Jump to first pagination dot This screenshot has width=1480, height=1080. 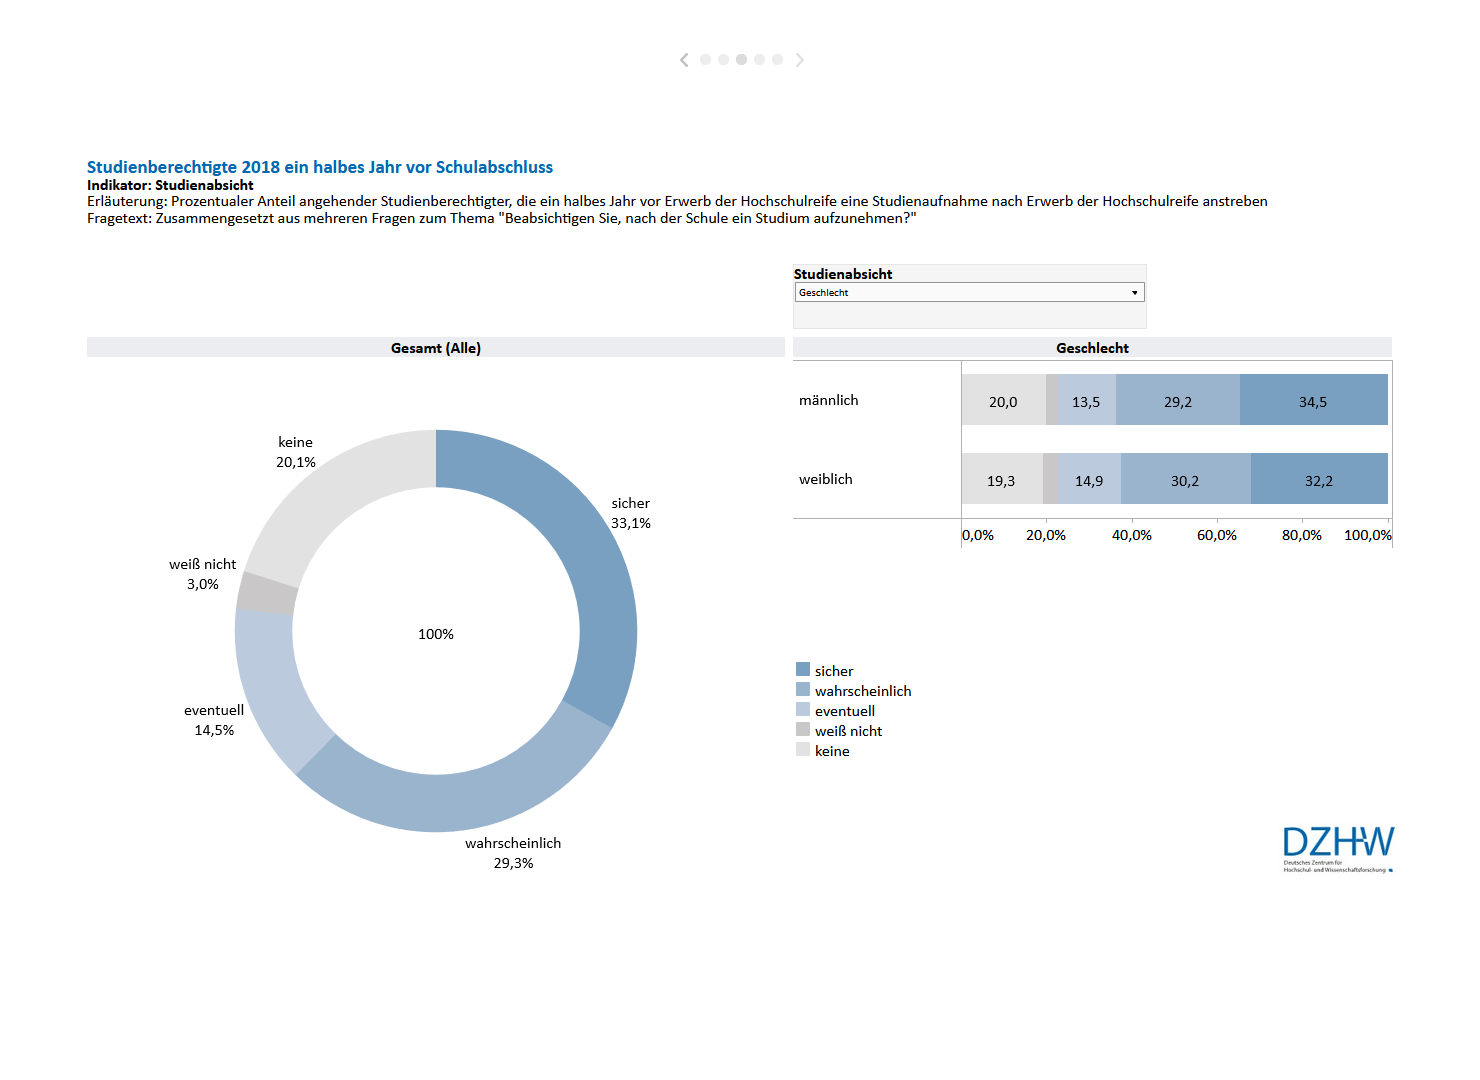point(705,60)
